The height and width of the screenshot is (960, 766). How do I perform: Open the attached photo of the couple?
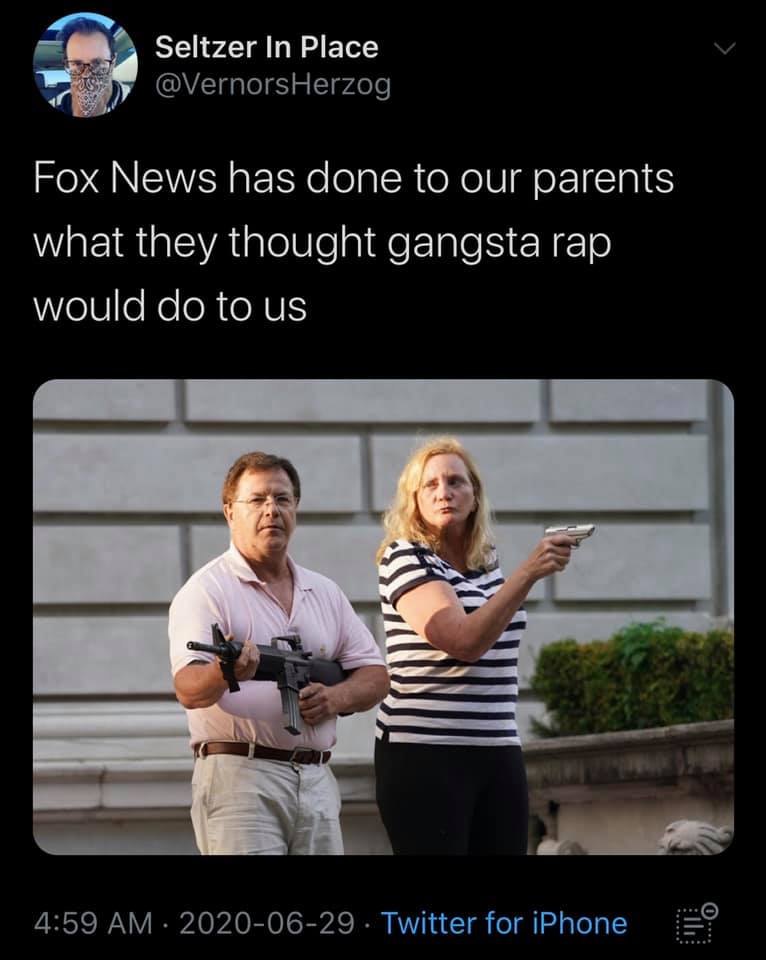(383, 617)
